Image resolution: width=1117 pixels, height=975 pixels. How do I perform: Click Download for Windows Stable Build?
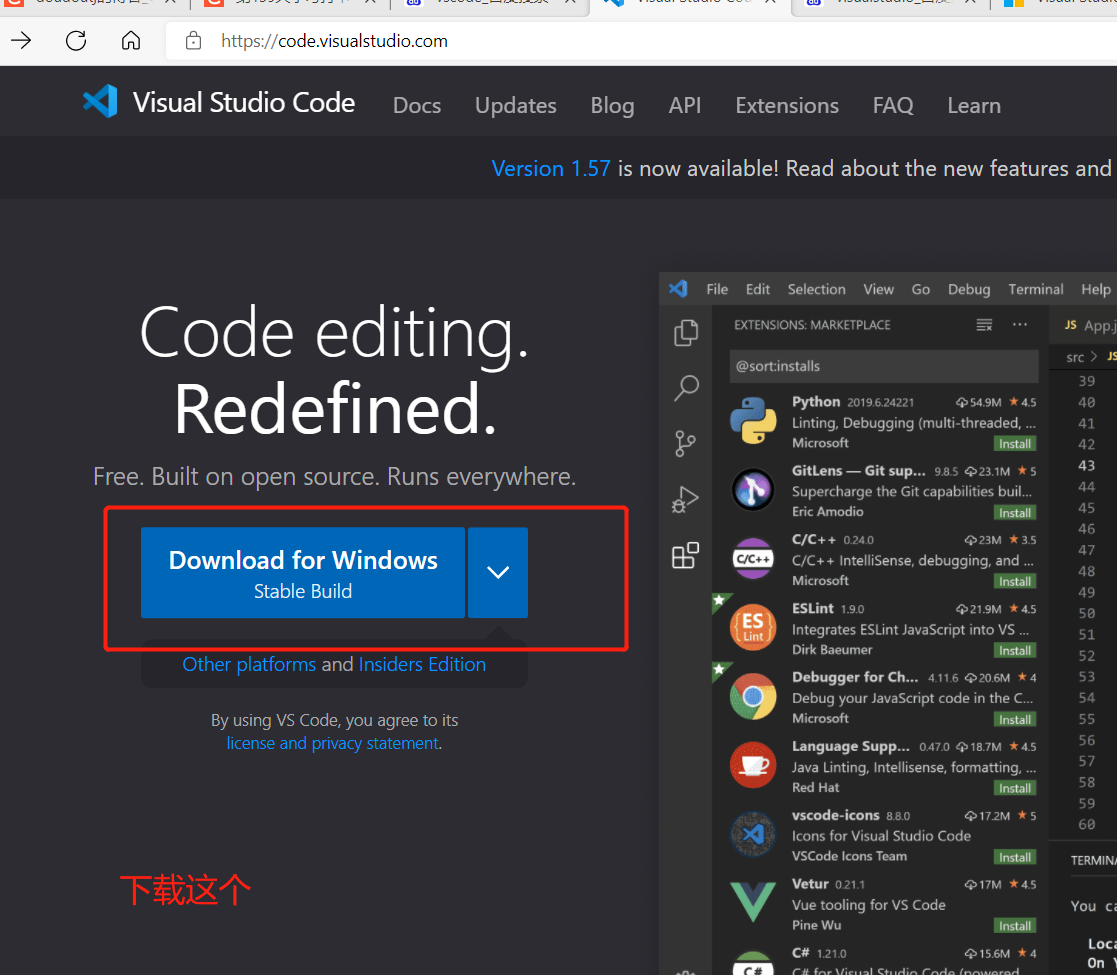tap(303, 572)
